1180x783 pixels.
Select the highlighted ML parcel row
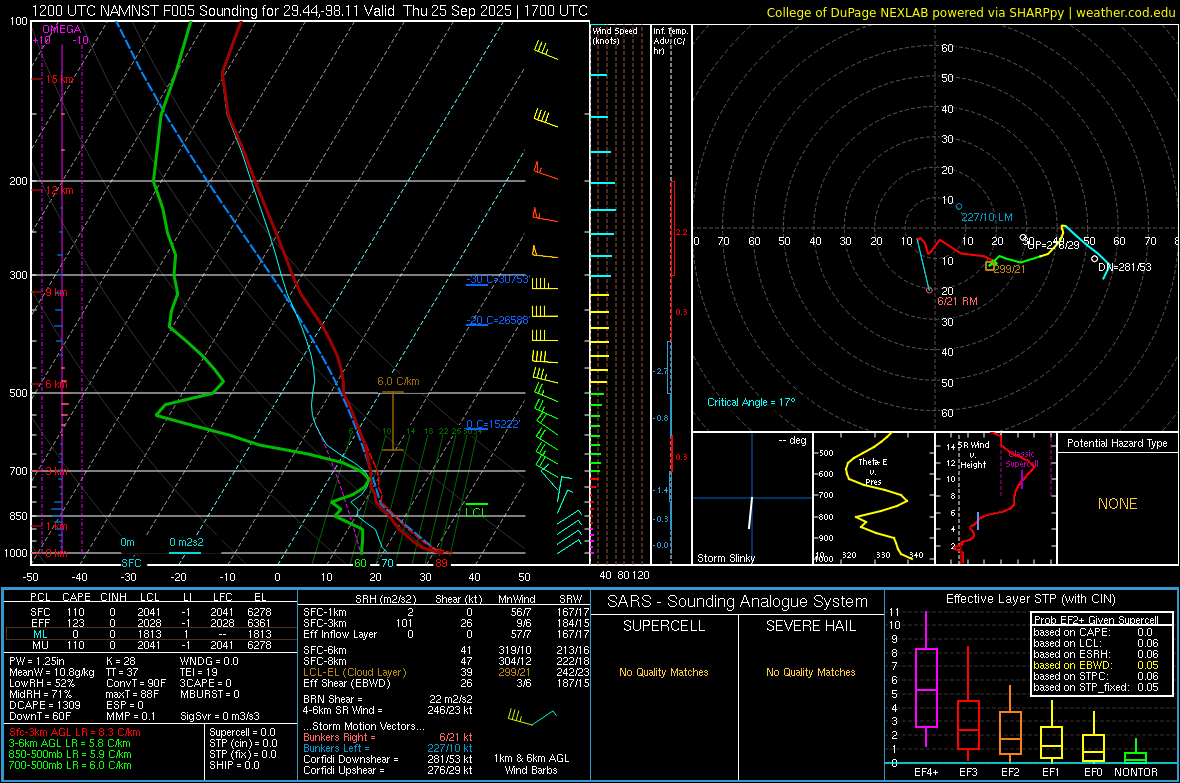[x=151, y=634]
